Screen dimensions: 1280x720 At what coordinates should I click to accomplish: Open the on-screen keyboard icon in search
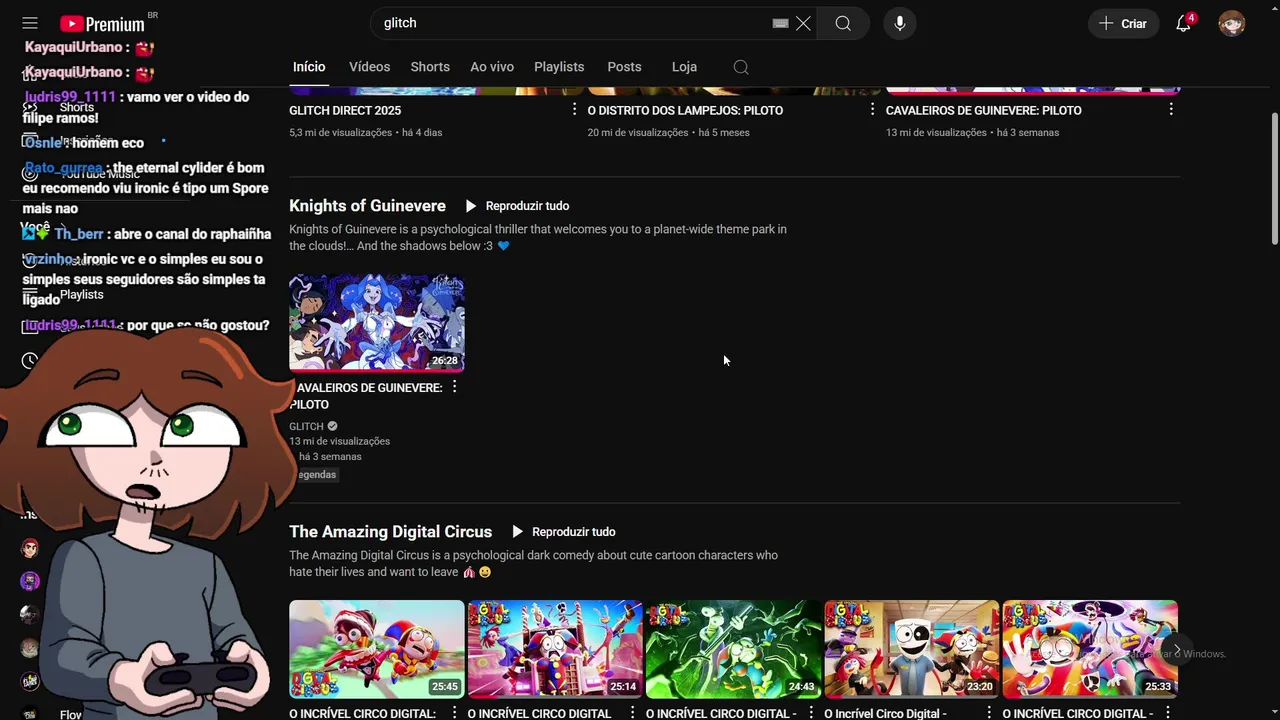(781, 23)
